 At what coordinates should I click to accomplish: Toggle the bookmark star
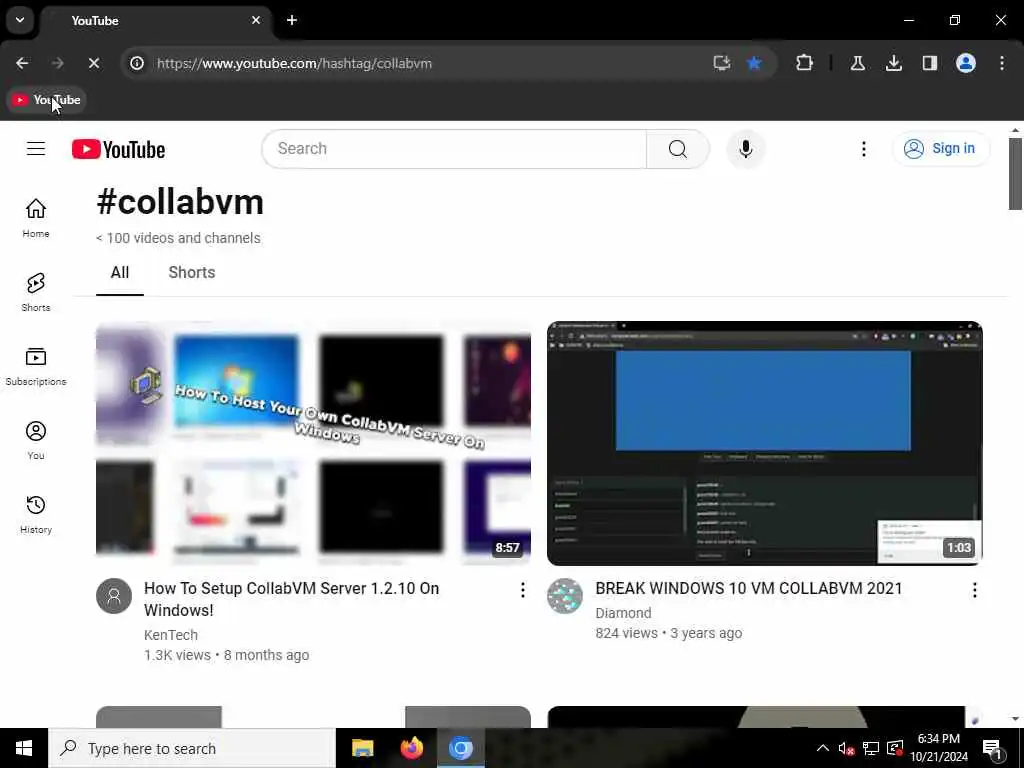pyautogui.click(x=754, y=63)
